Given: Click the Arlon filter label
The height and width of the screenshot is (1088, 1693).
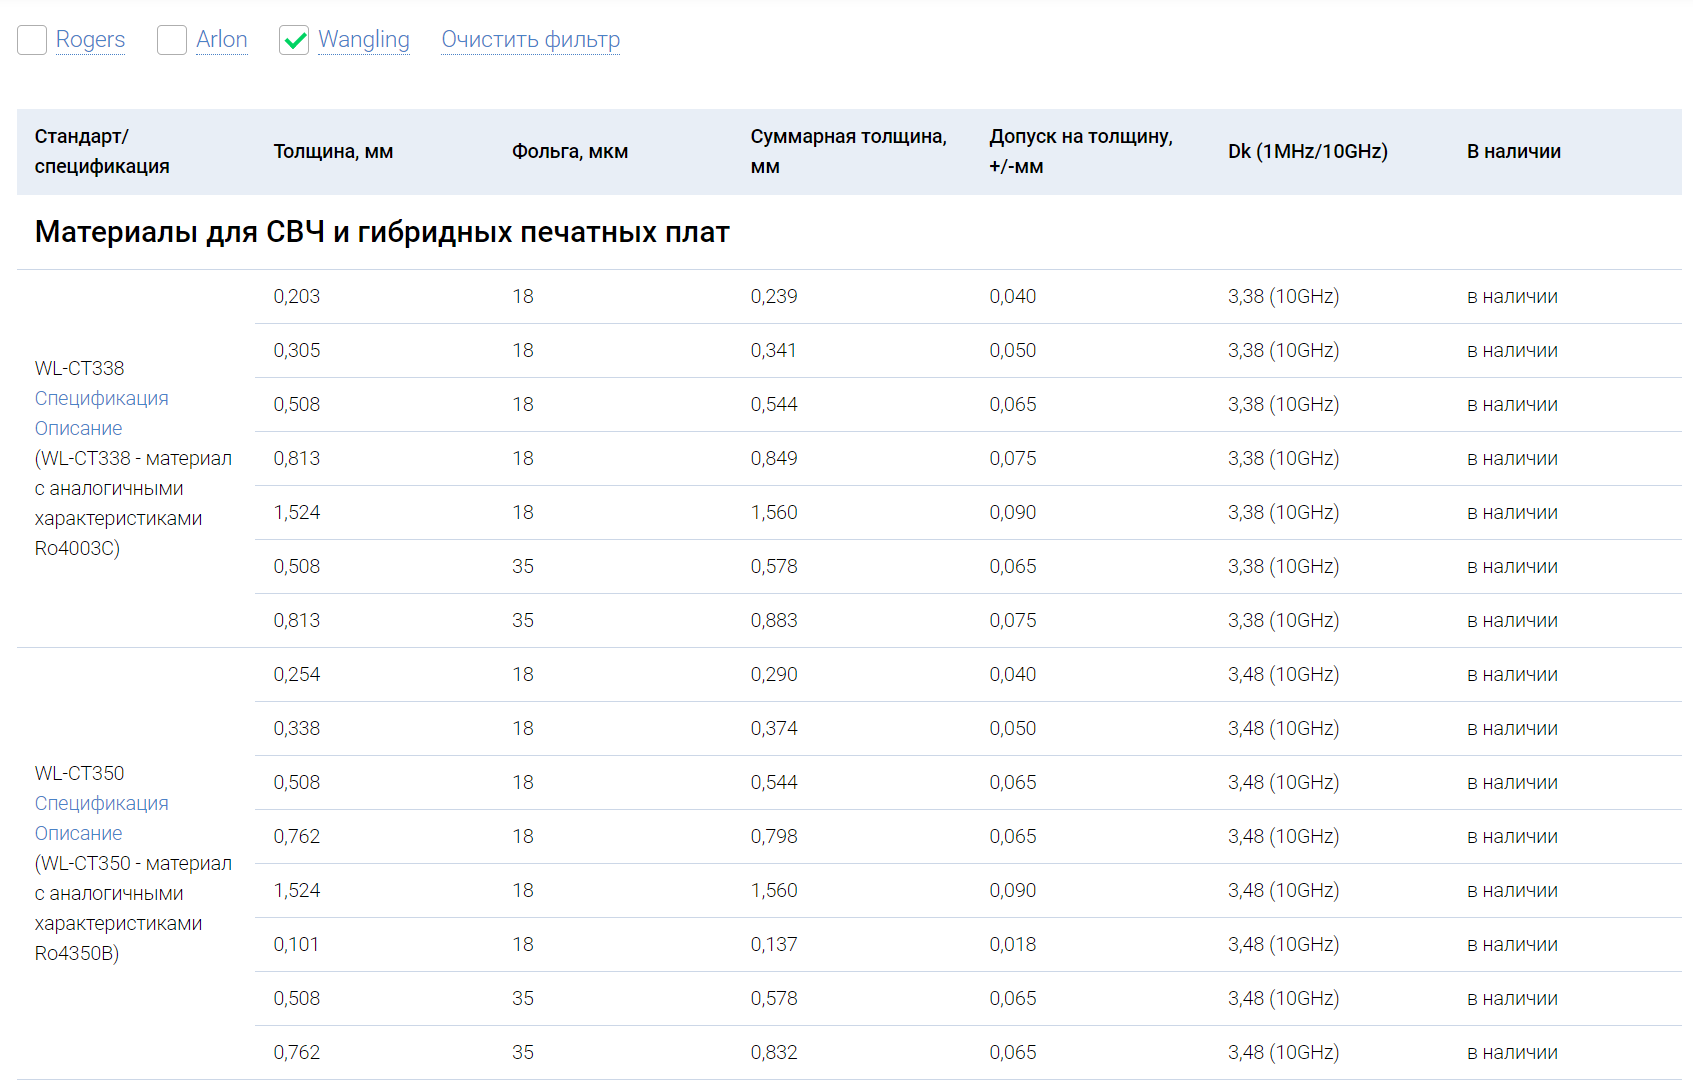Looking at the screenshot, I should [222, 40].
